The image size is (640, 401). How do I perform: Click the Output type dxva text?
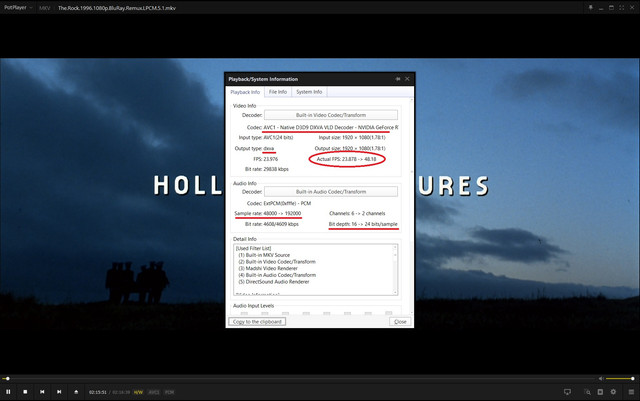coord(254,148)
